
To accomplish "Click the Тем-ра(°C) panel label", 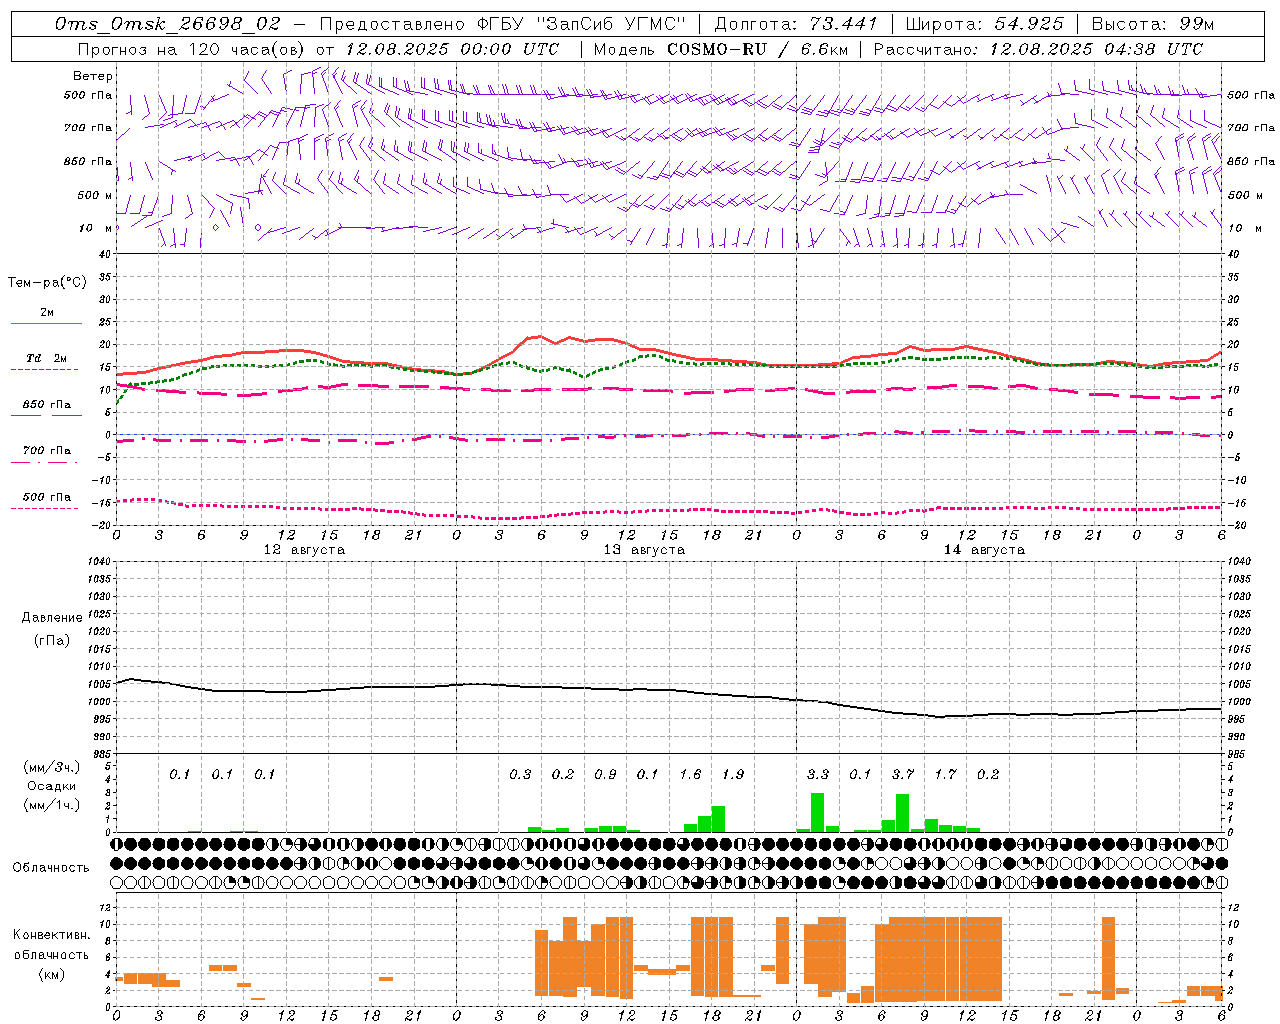I will [48, 283].
